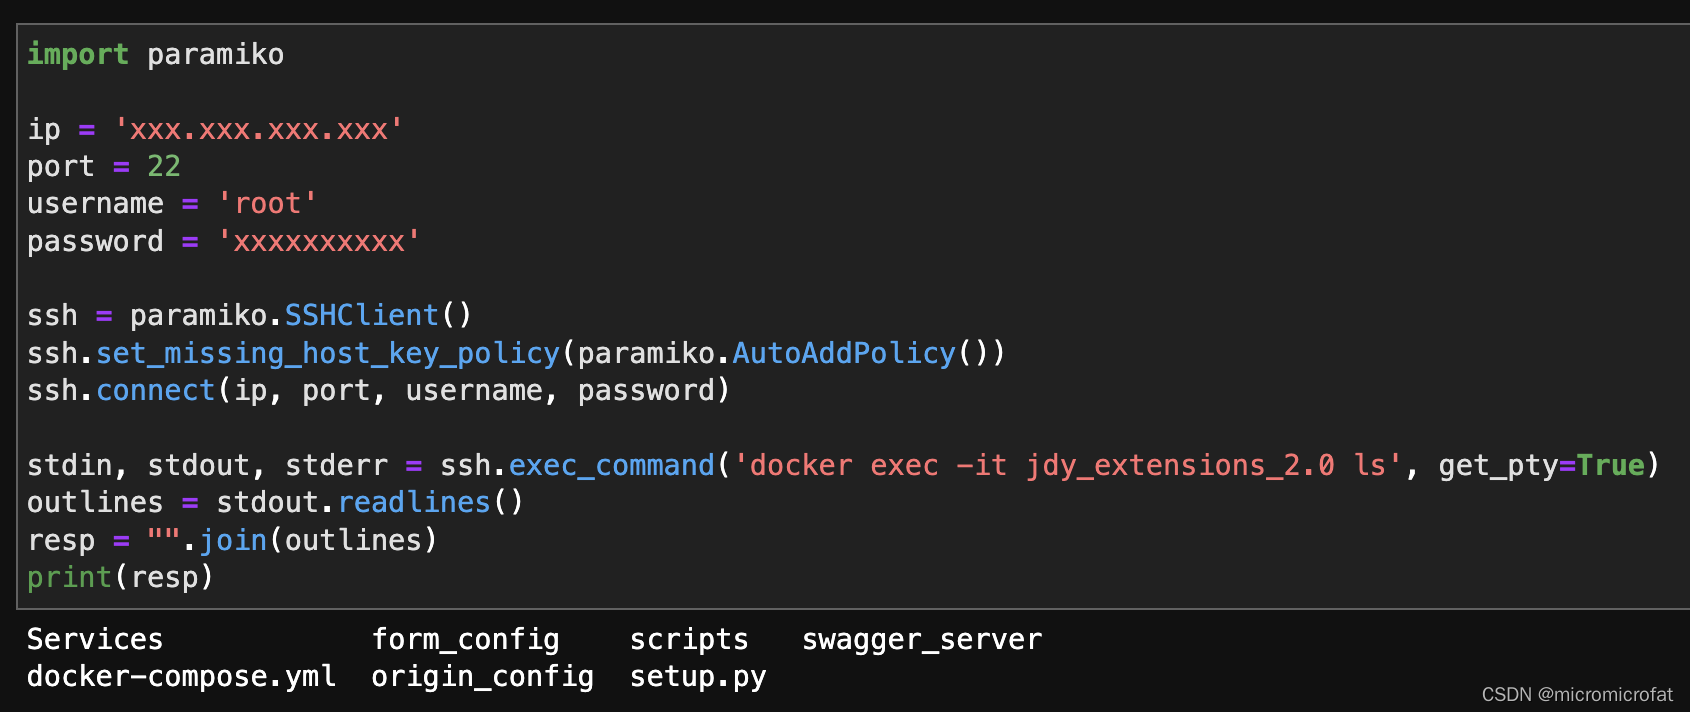Click the 'docker exec -it jdy_extensions_2.0 ls' string

click(x=1069, y=466)
